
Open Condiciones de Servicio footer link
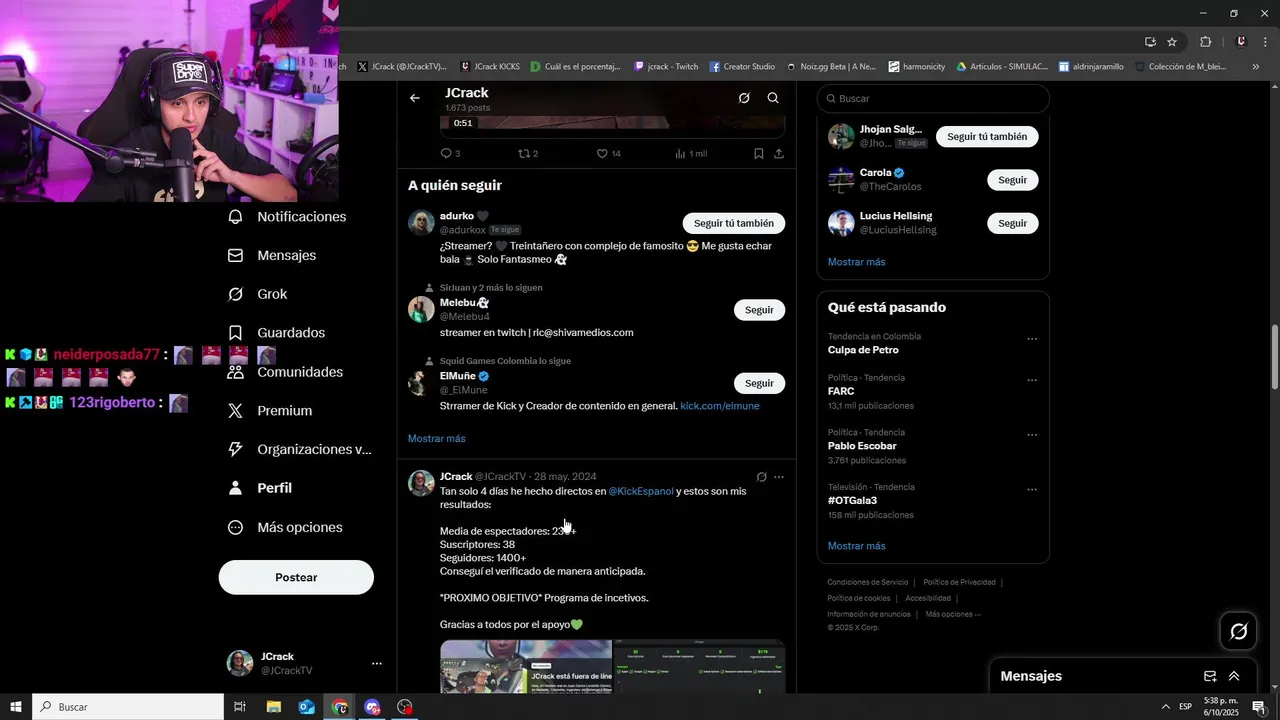(x=868, y=582)
